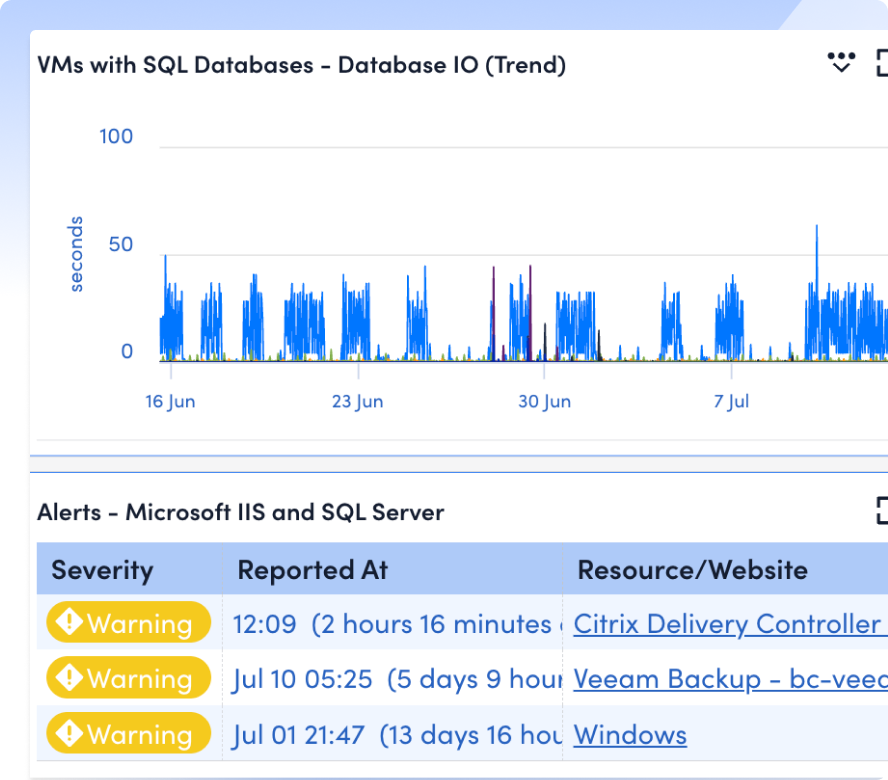
Task: Click the Warning badge in the Jul 01 row
Action: pyautogui.click(x=129, y=733)
